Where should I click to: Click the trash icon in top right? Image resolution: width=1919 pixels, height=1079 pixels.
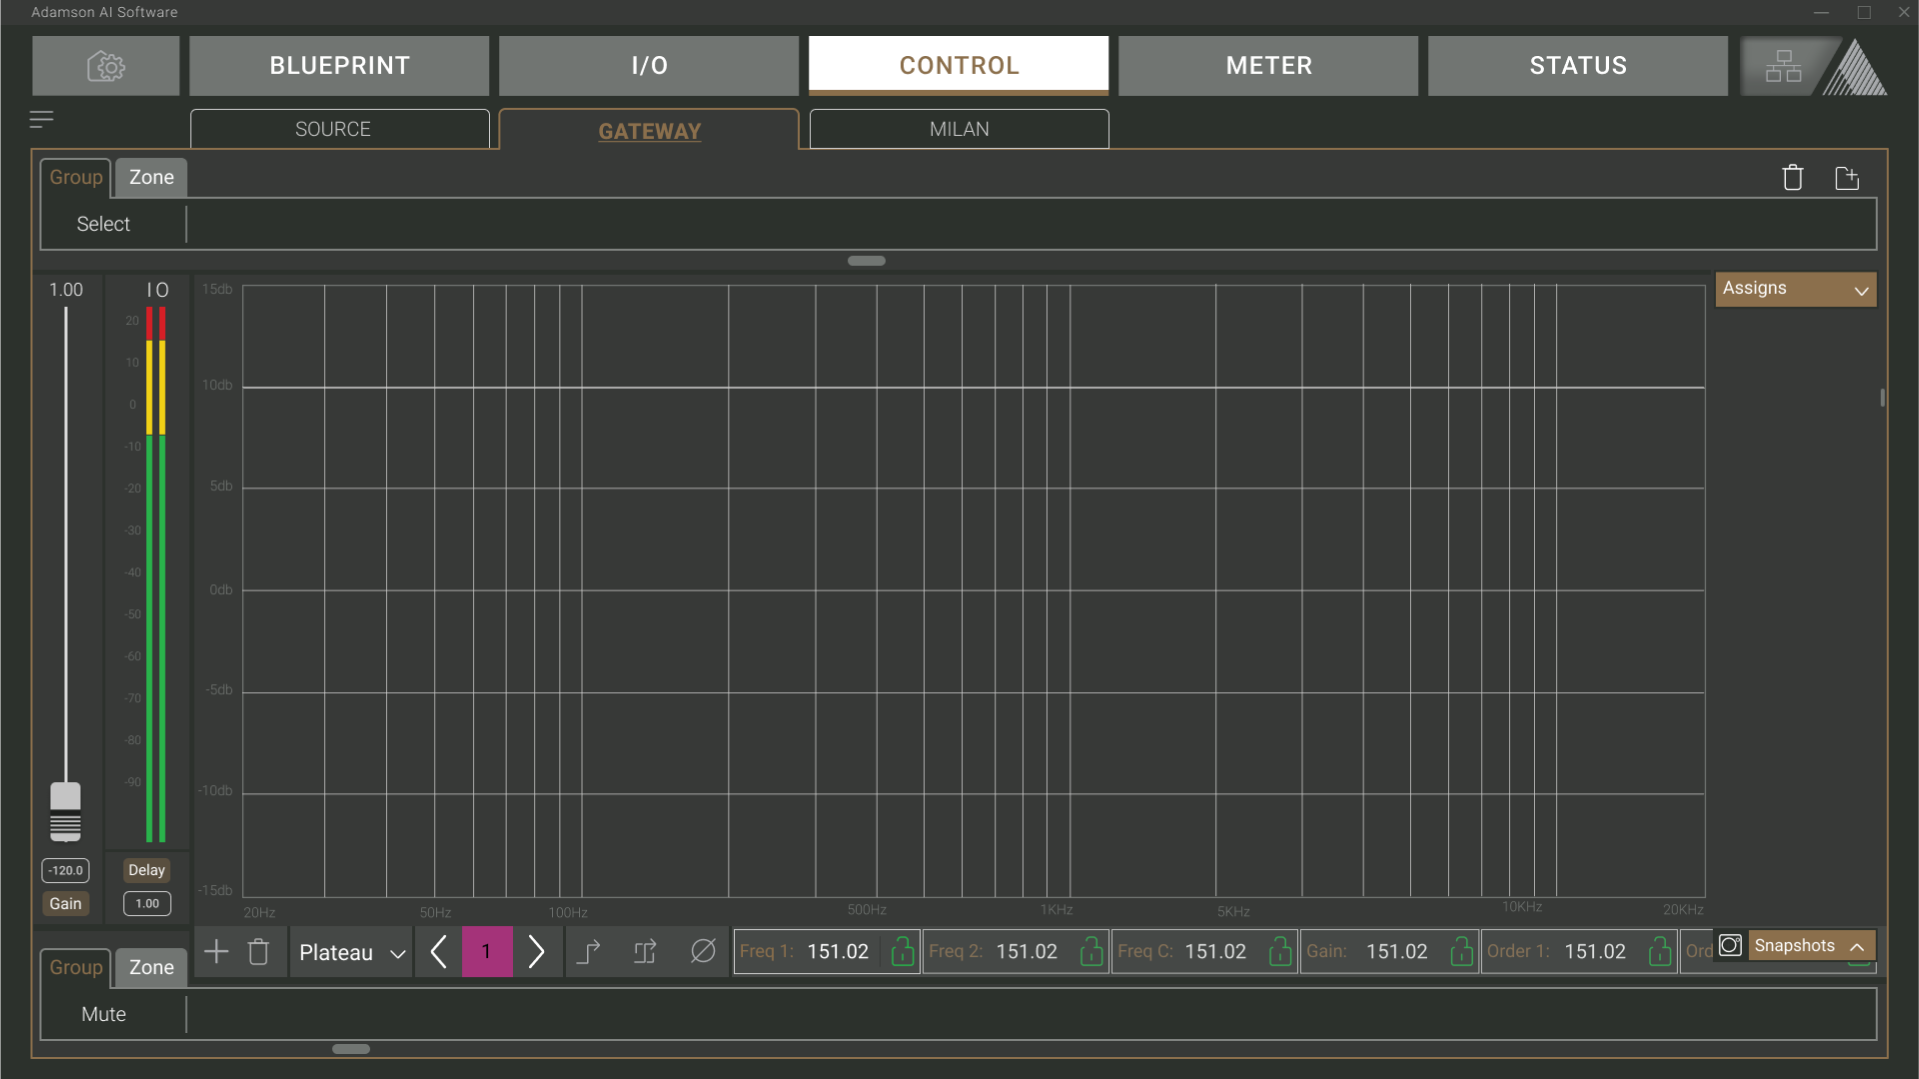(x=1792, y=178)
